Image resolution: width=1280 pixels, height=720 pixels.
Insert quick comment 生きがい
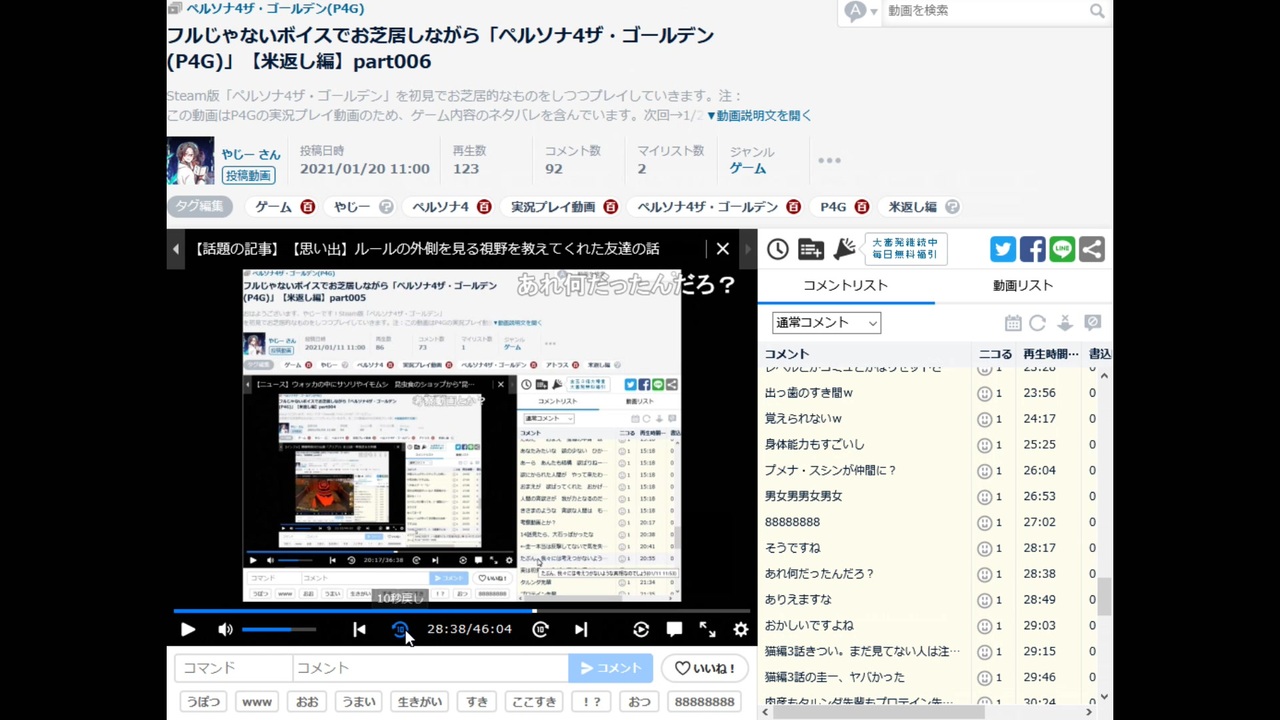tap(419, 702)
